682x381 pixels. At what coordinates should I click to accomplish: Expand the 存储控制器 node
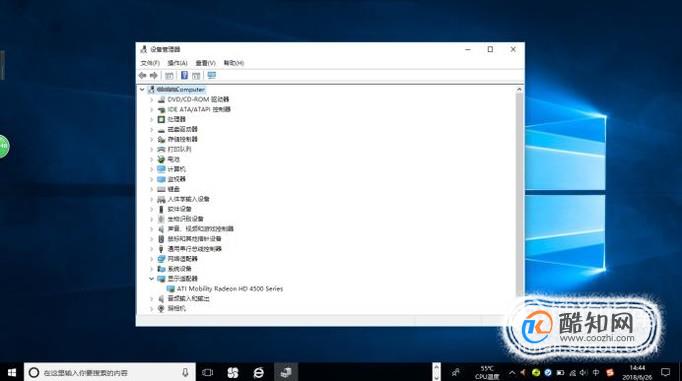coord(152,140)
